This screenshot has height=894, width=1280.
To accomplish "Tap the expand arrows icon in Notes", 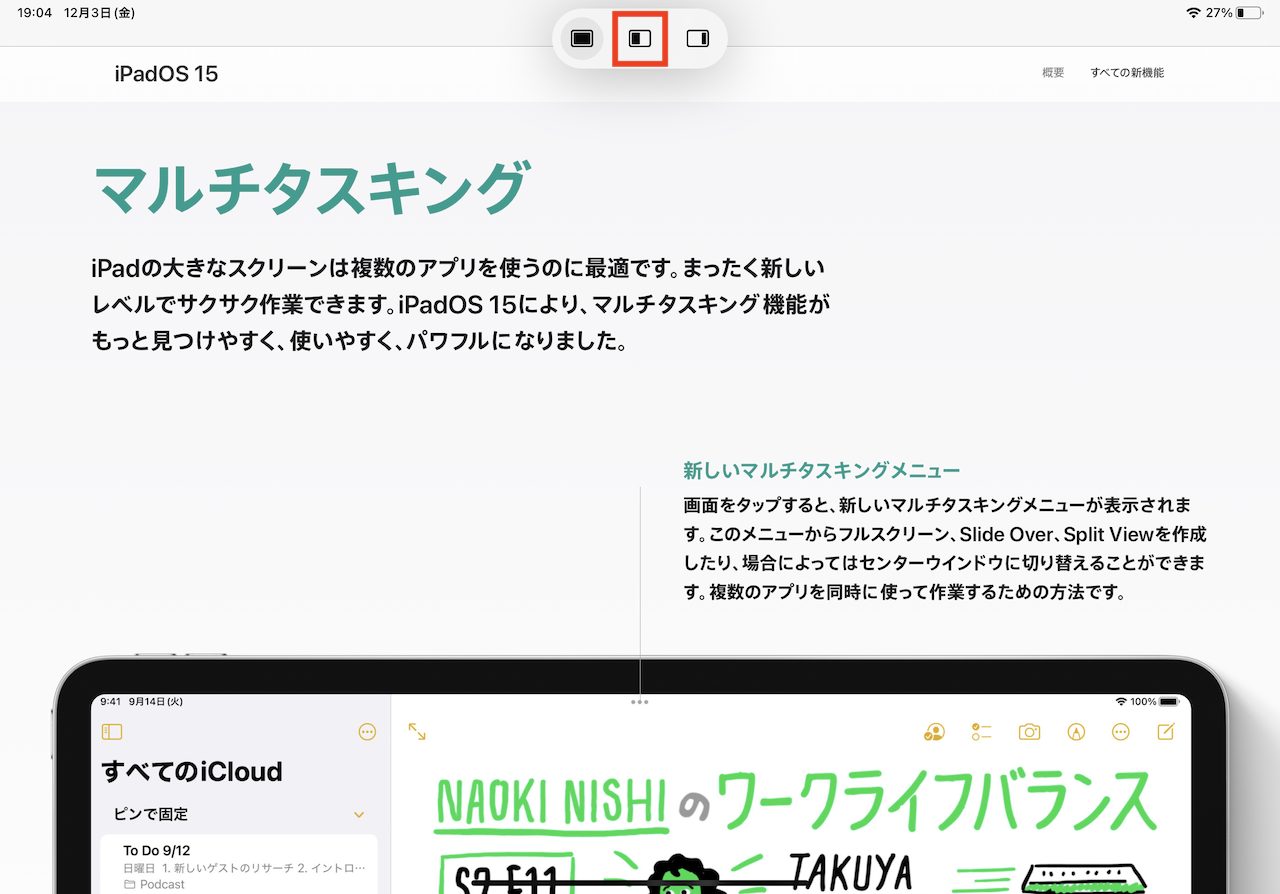I will [x=417, y=732].
